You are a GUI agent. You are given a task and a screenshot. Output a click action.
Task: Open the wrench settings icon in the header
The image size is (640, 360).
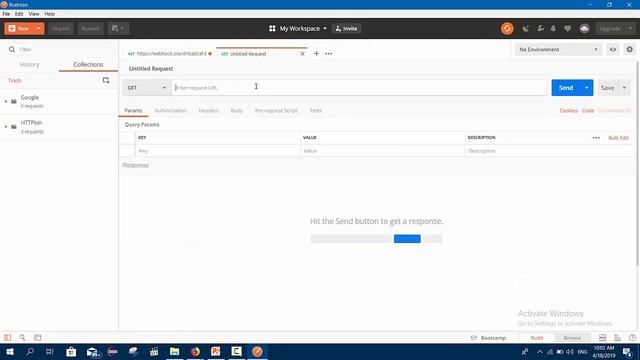540,29
